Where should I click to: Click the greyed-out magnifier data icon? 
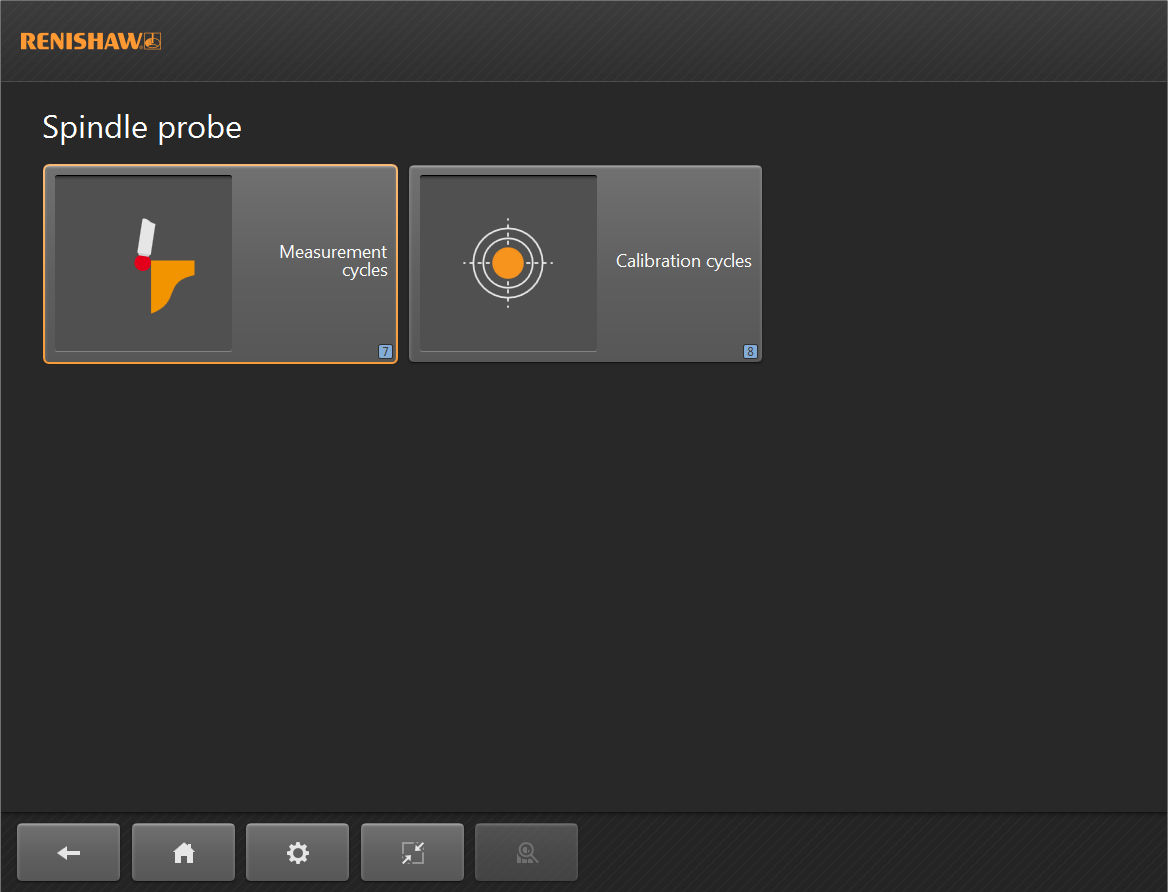(x=526, y=852)
